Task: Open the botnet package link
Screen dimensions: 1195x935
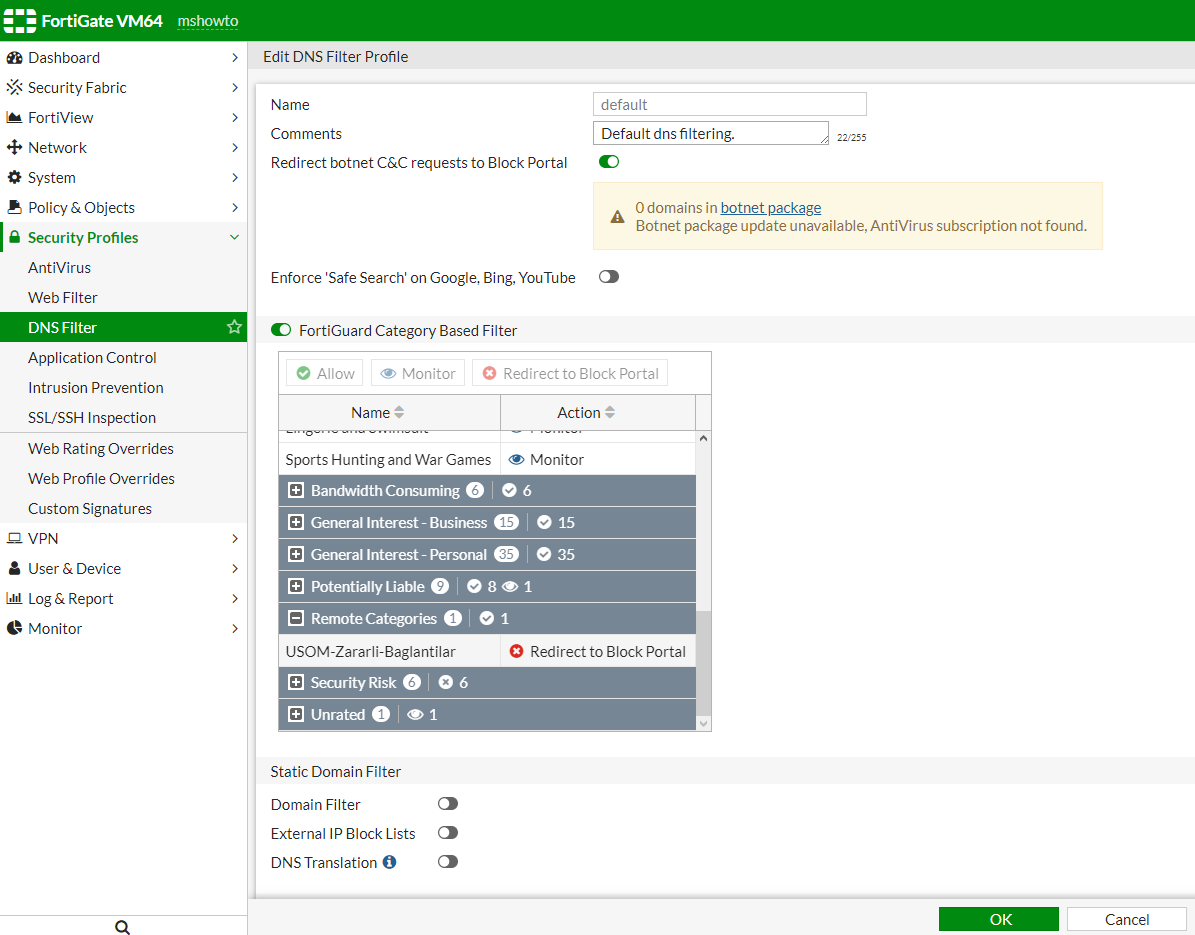Action: 771,208
